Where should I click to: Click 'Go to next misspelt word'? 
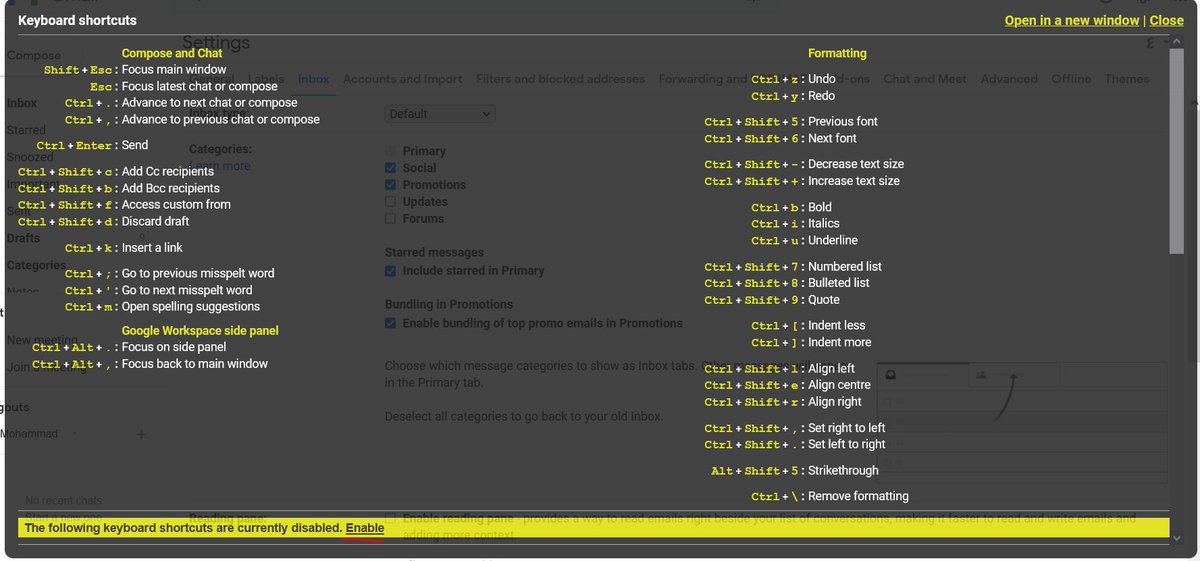(159, 290)
